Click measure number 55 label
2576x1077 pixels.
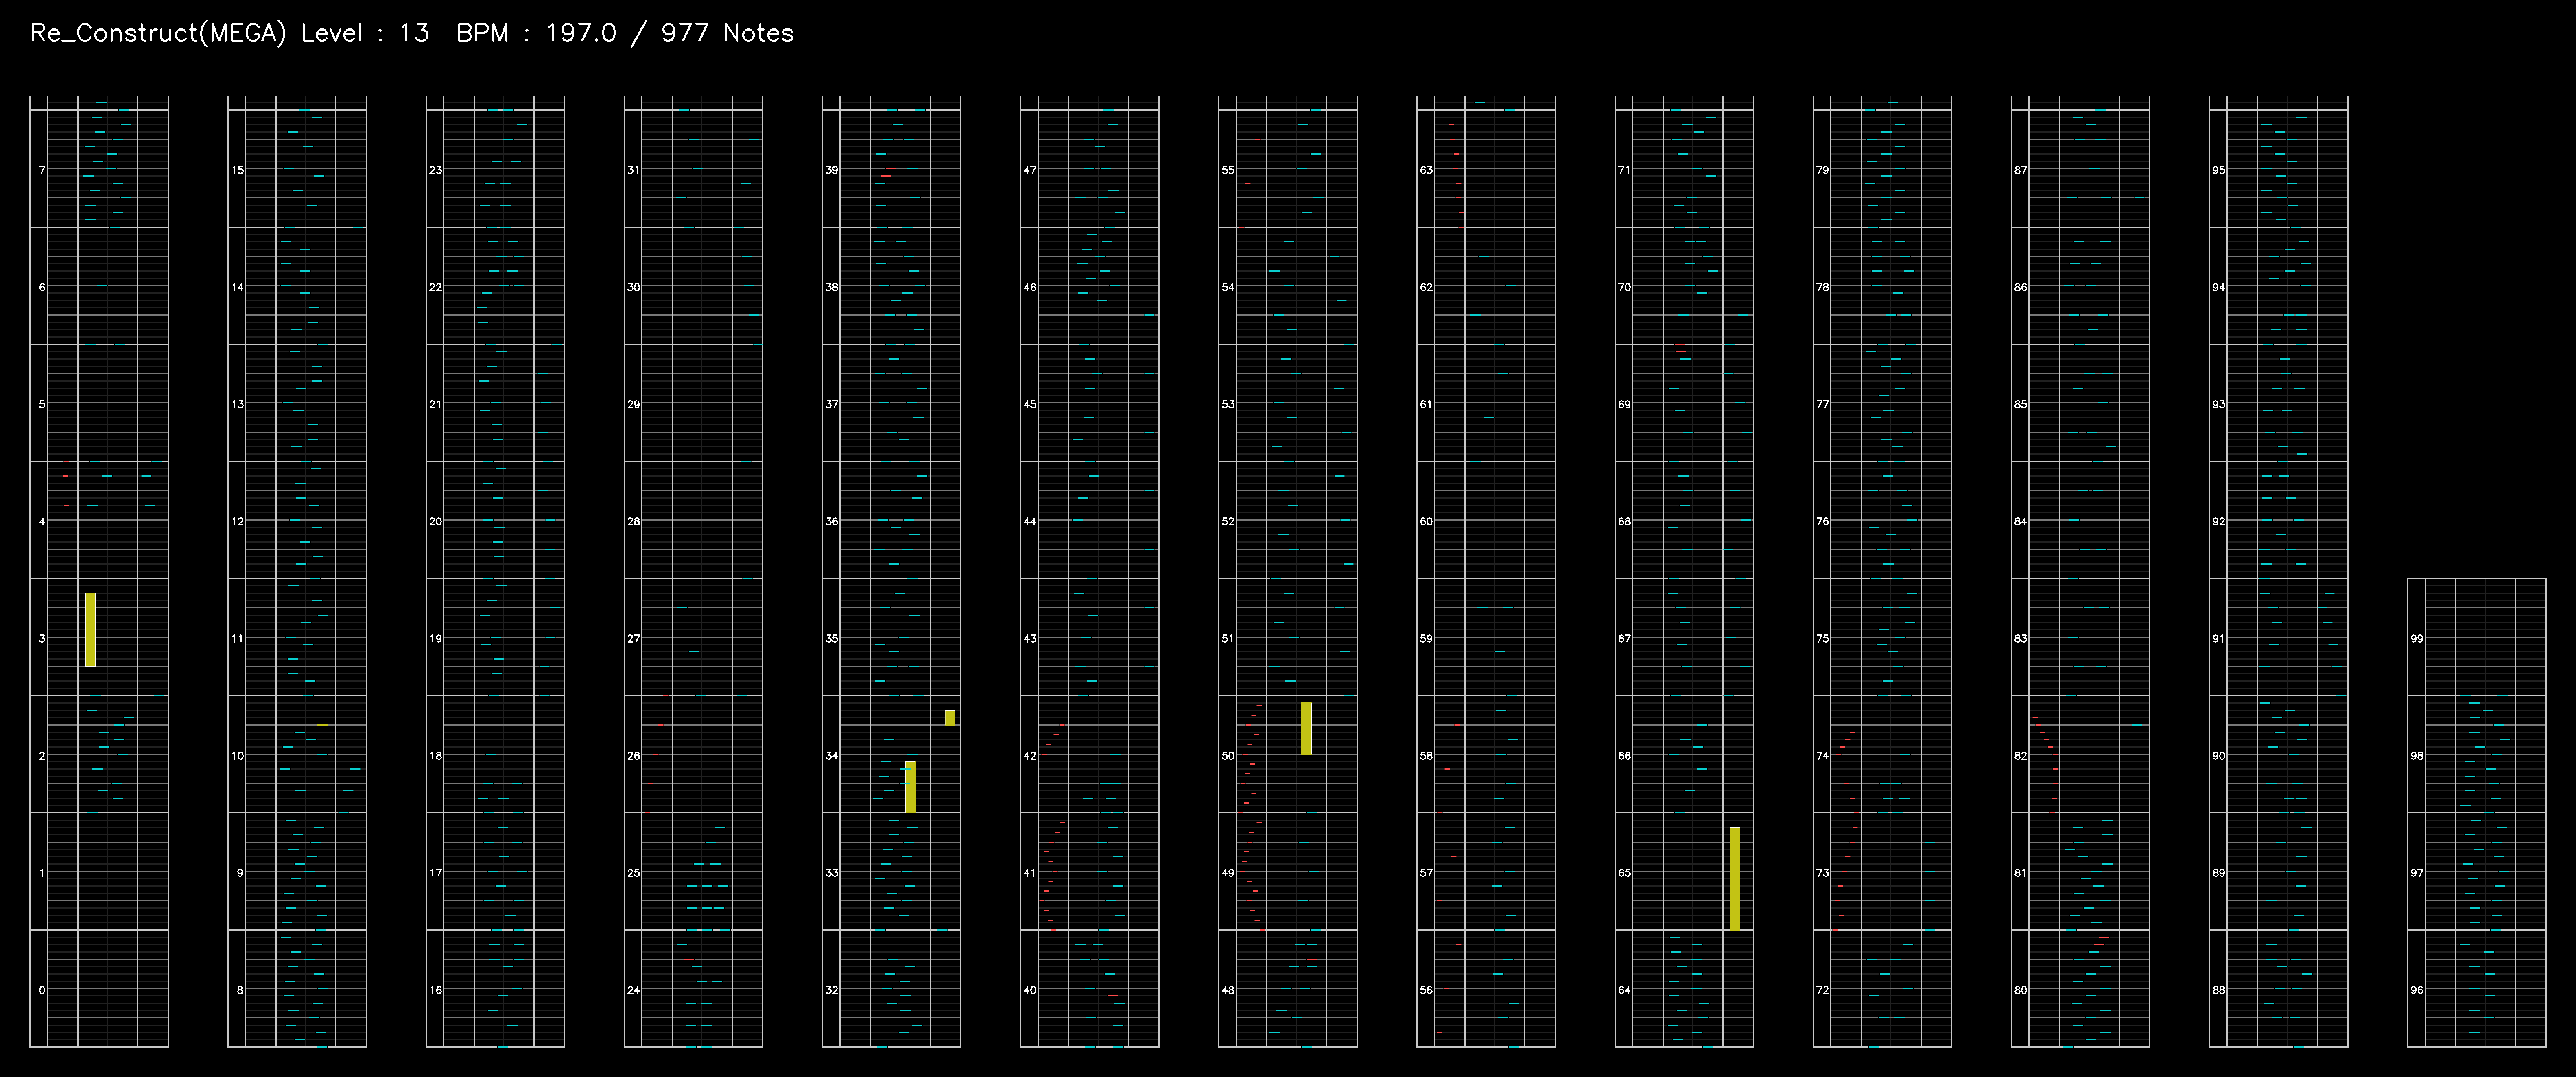(1228, 170)
